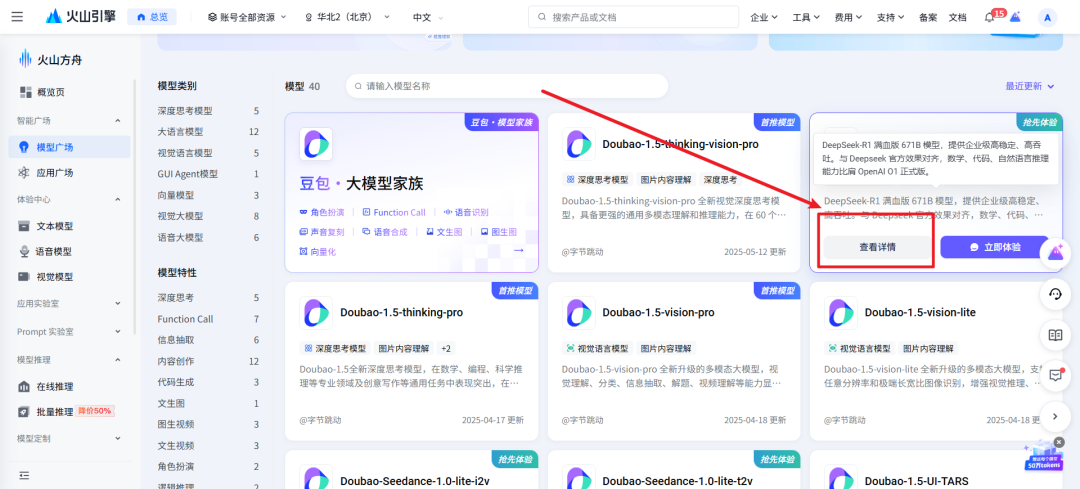1080x489 pixels.
Task: Click the 文生图 tag link
Action: pos(444,232)
